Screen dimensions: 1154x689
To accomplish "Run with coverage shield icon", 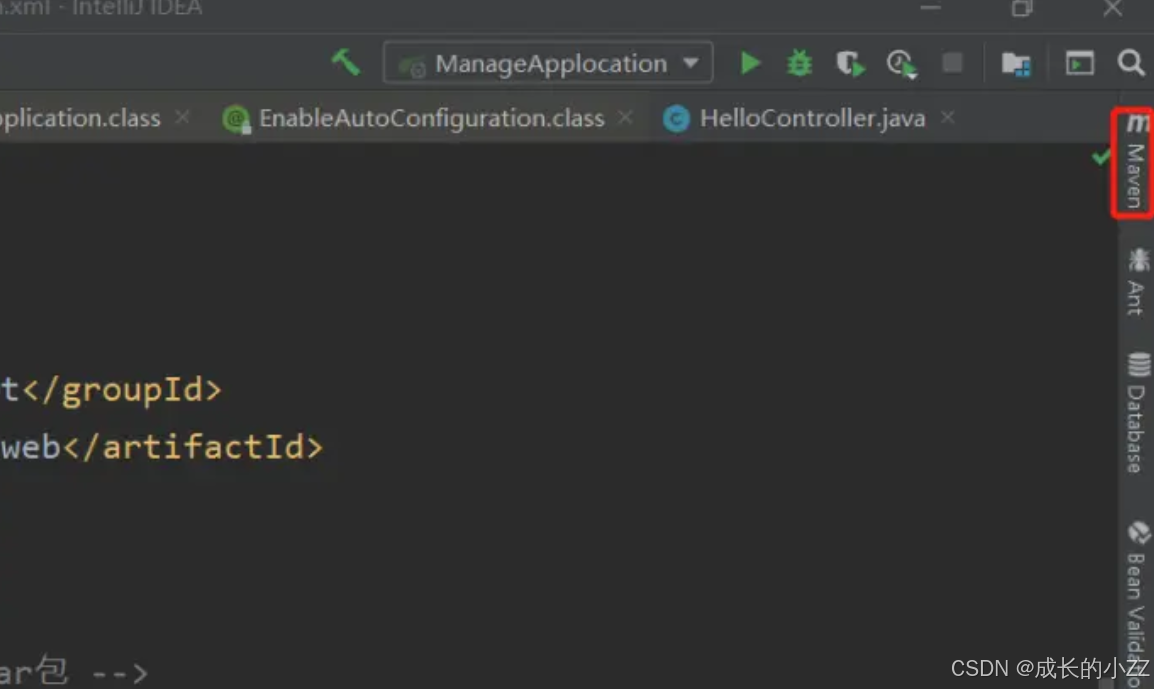I will coord(850,63).
